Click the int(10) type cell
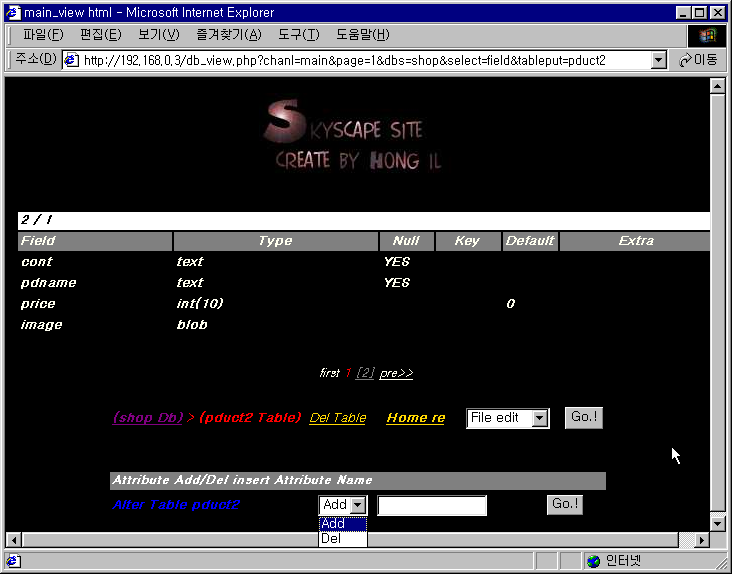The height and width of the screenshot is (574, 732). pos(200,304)
